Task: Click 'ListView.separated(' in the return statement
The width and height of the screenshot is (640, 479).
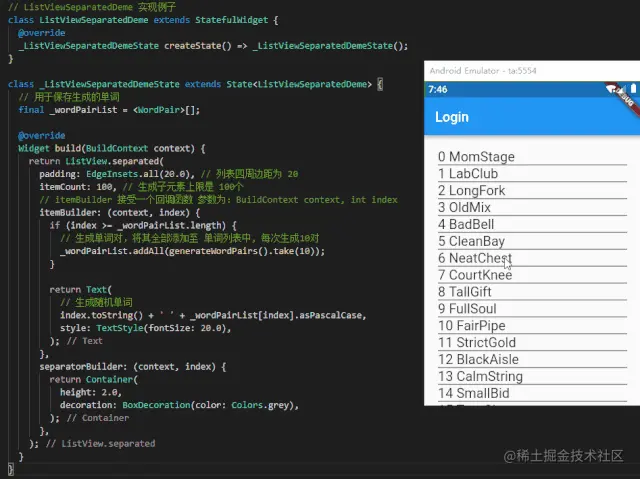Action: (114, 161)
